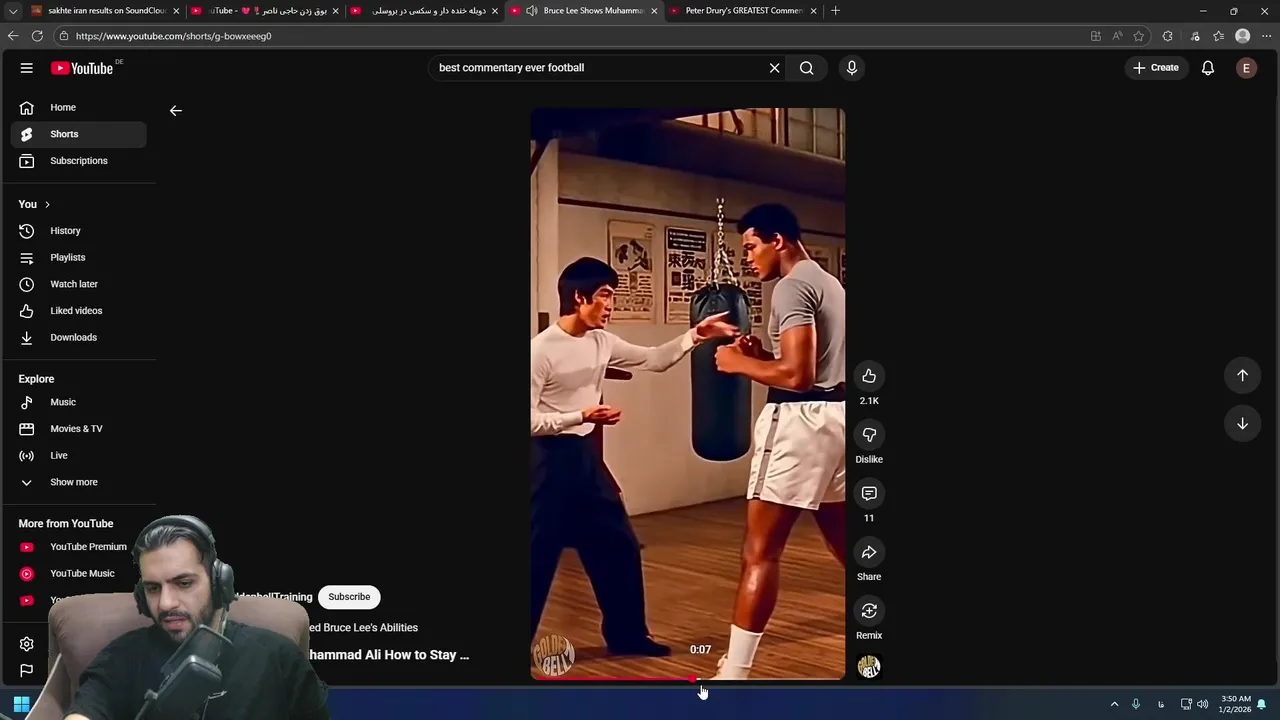Reload the page
Image resolution: width=1280 pixels, height=720 pixels.
(x=37, y=36)
